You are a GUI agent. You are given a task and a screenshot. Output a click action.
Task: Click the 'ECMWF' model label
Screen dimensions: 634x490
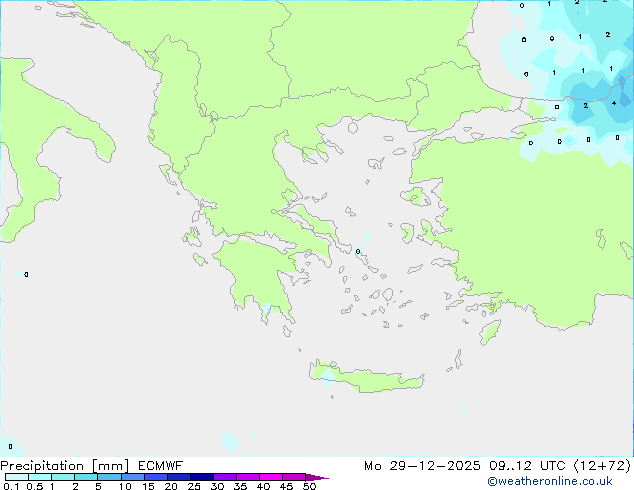tap(161, 466)
